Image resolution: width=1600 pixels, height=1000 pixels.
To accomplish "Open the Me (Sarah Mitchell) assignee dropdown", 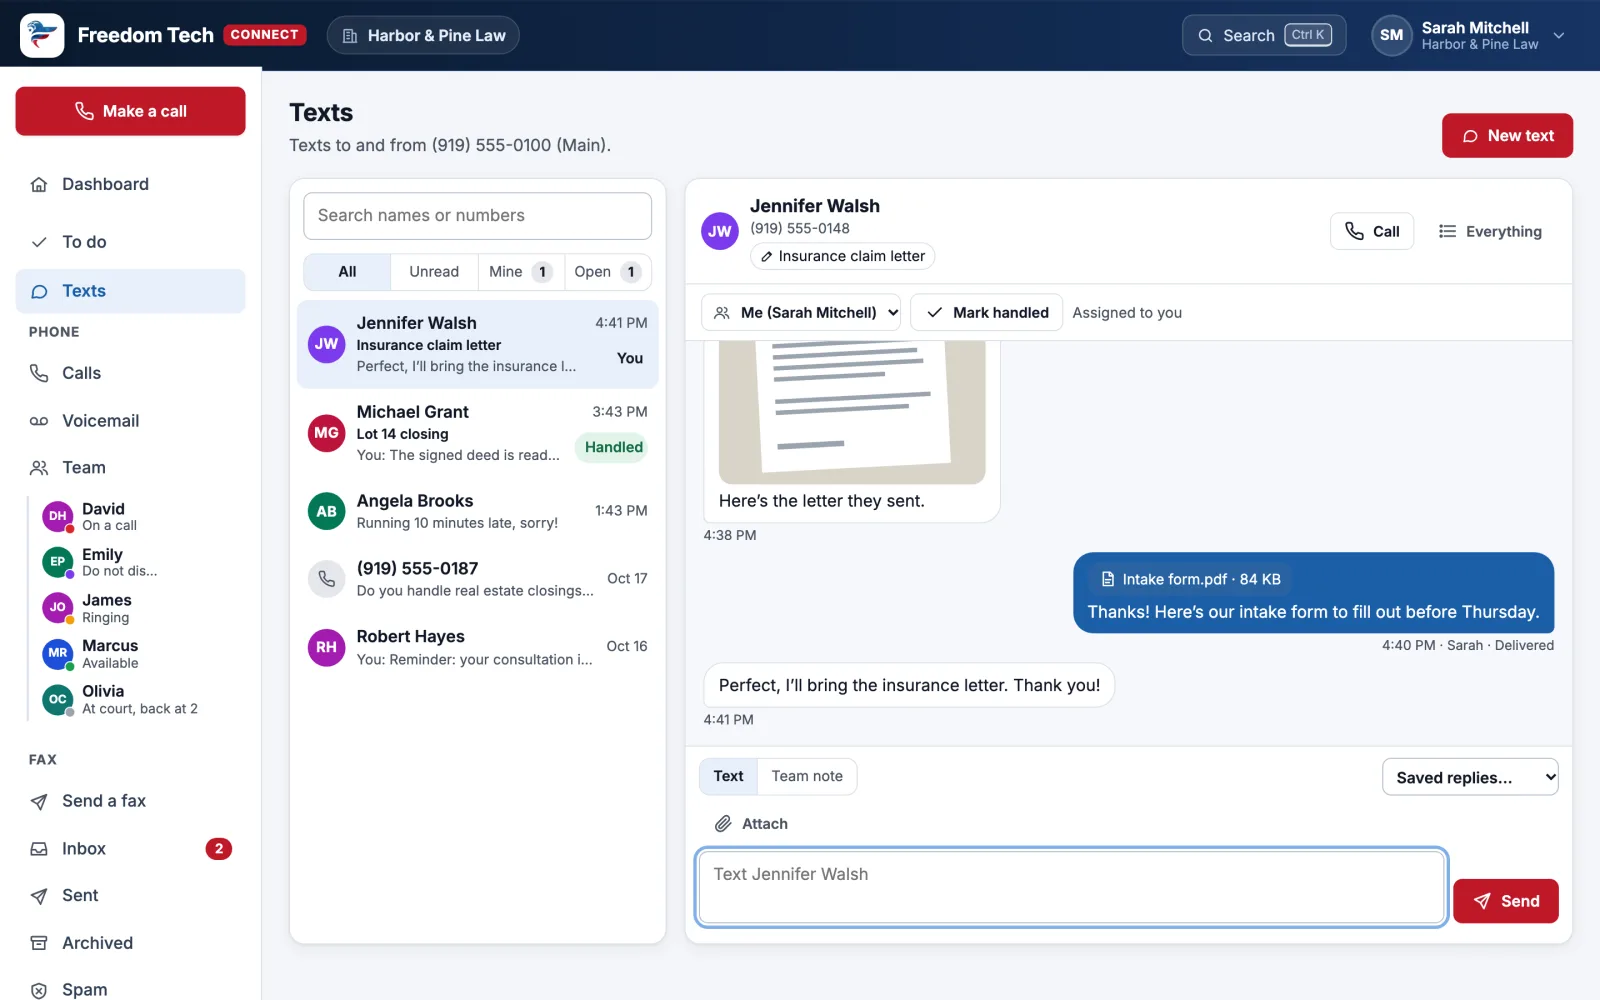I will point(801,313).
